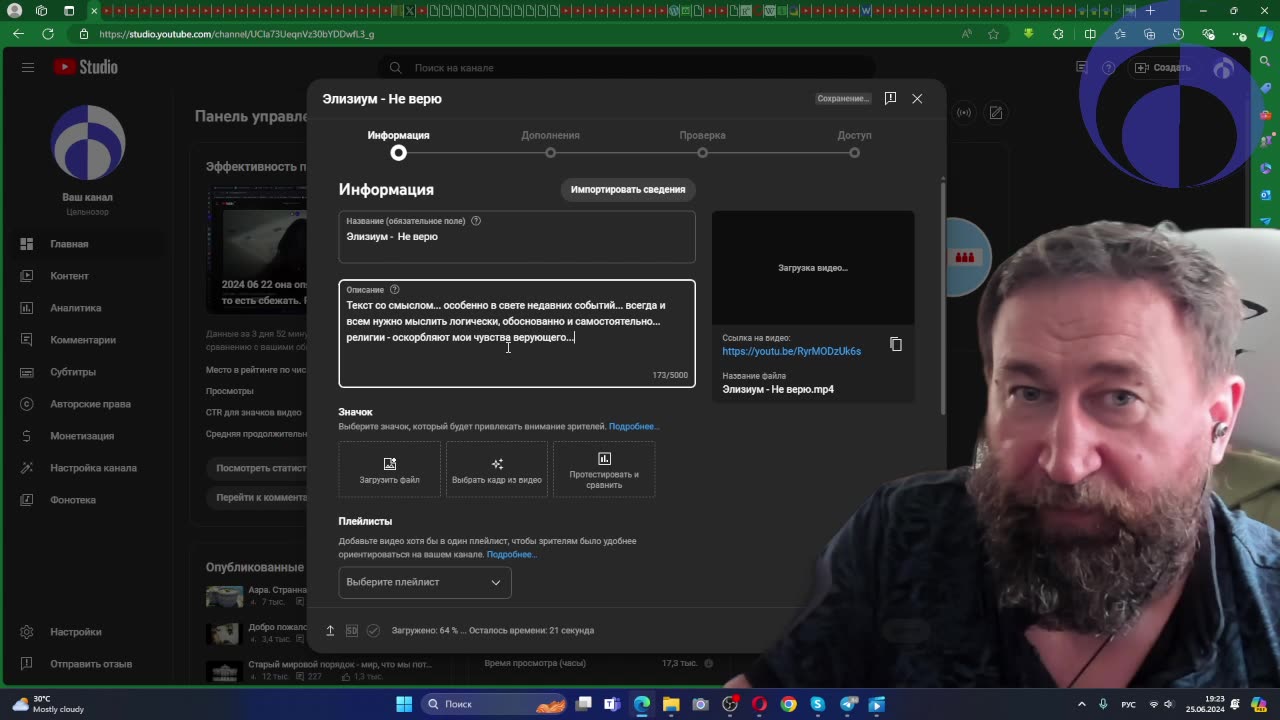The width and height of the screenshot is (1280, 720).
Task: Go to the Проверка step
Action: 702,144
